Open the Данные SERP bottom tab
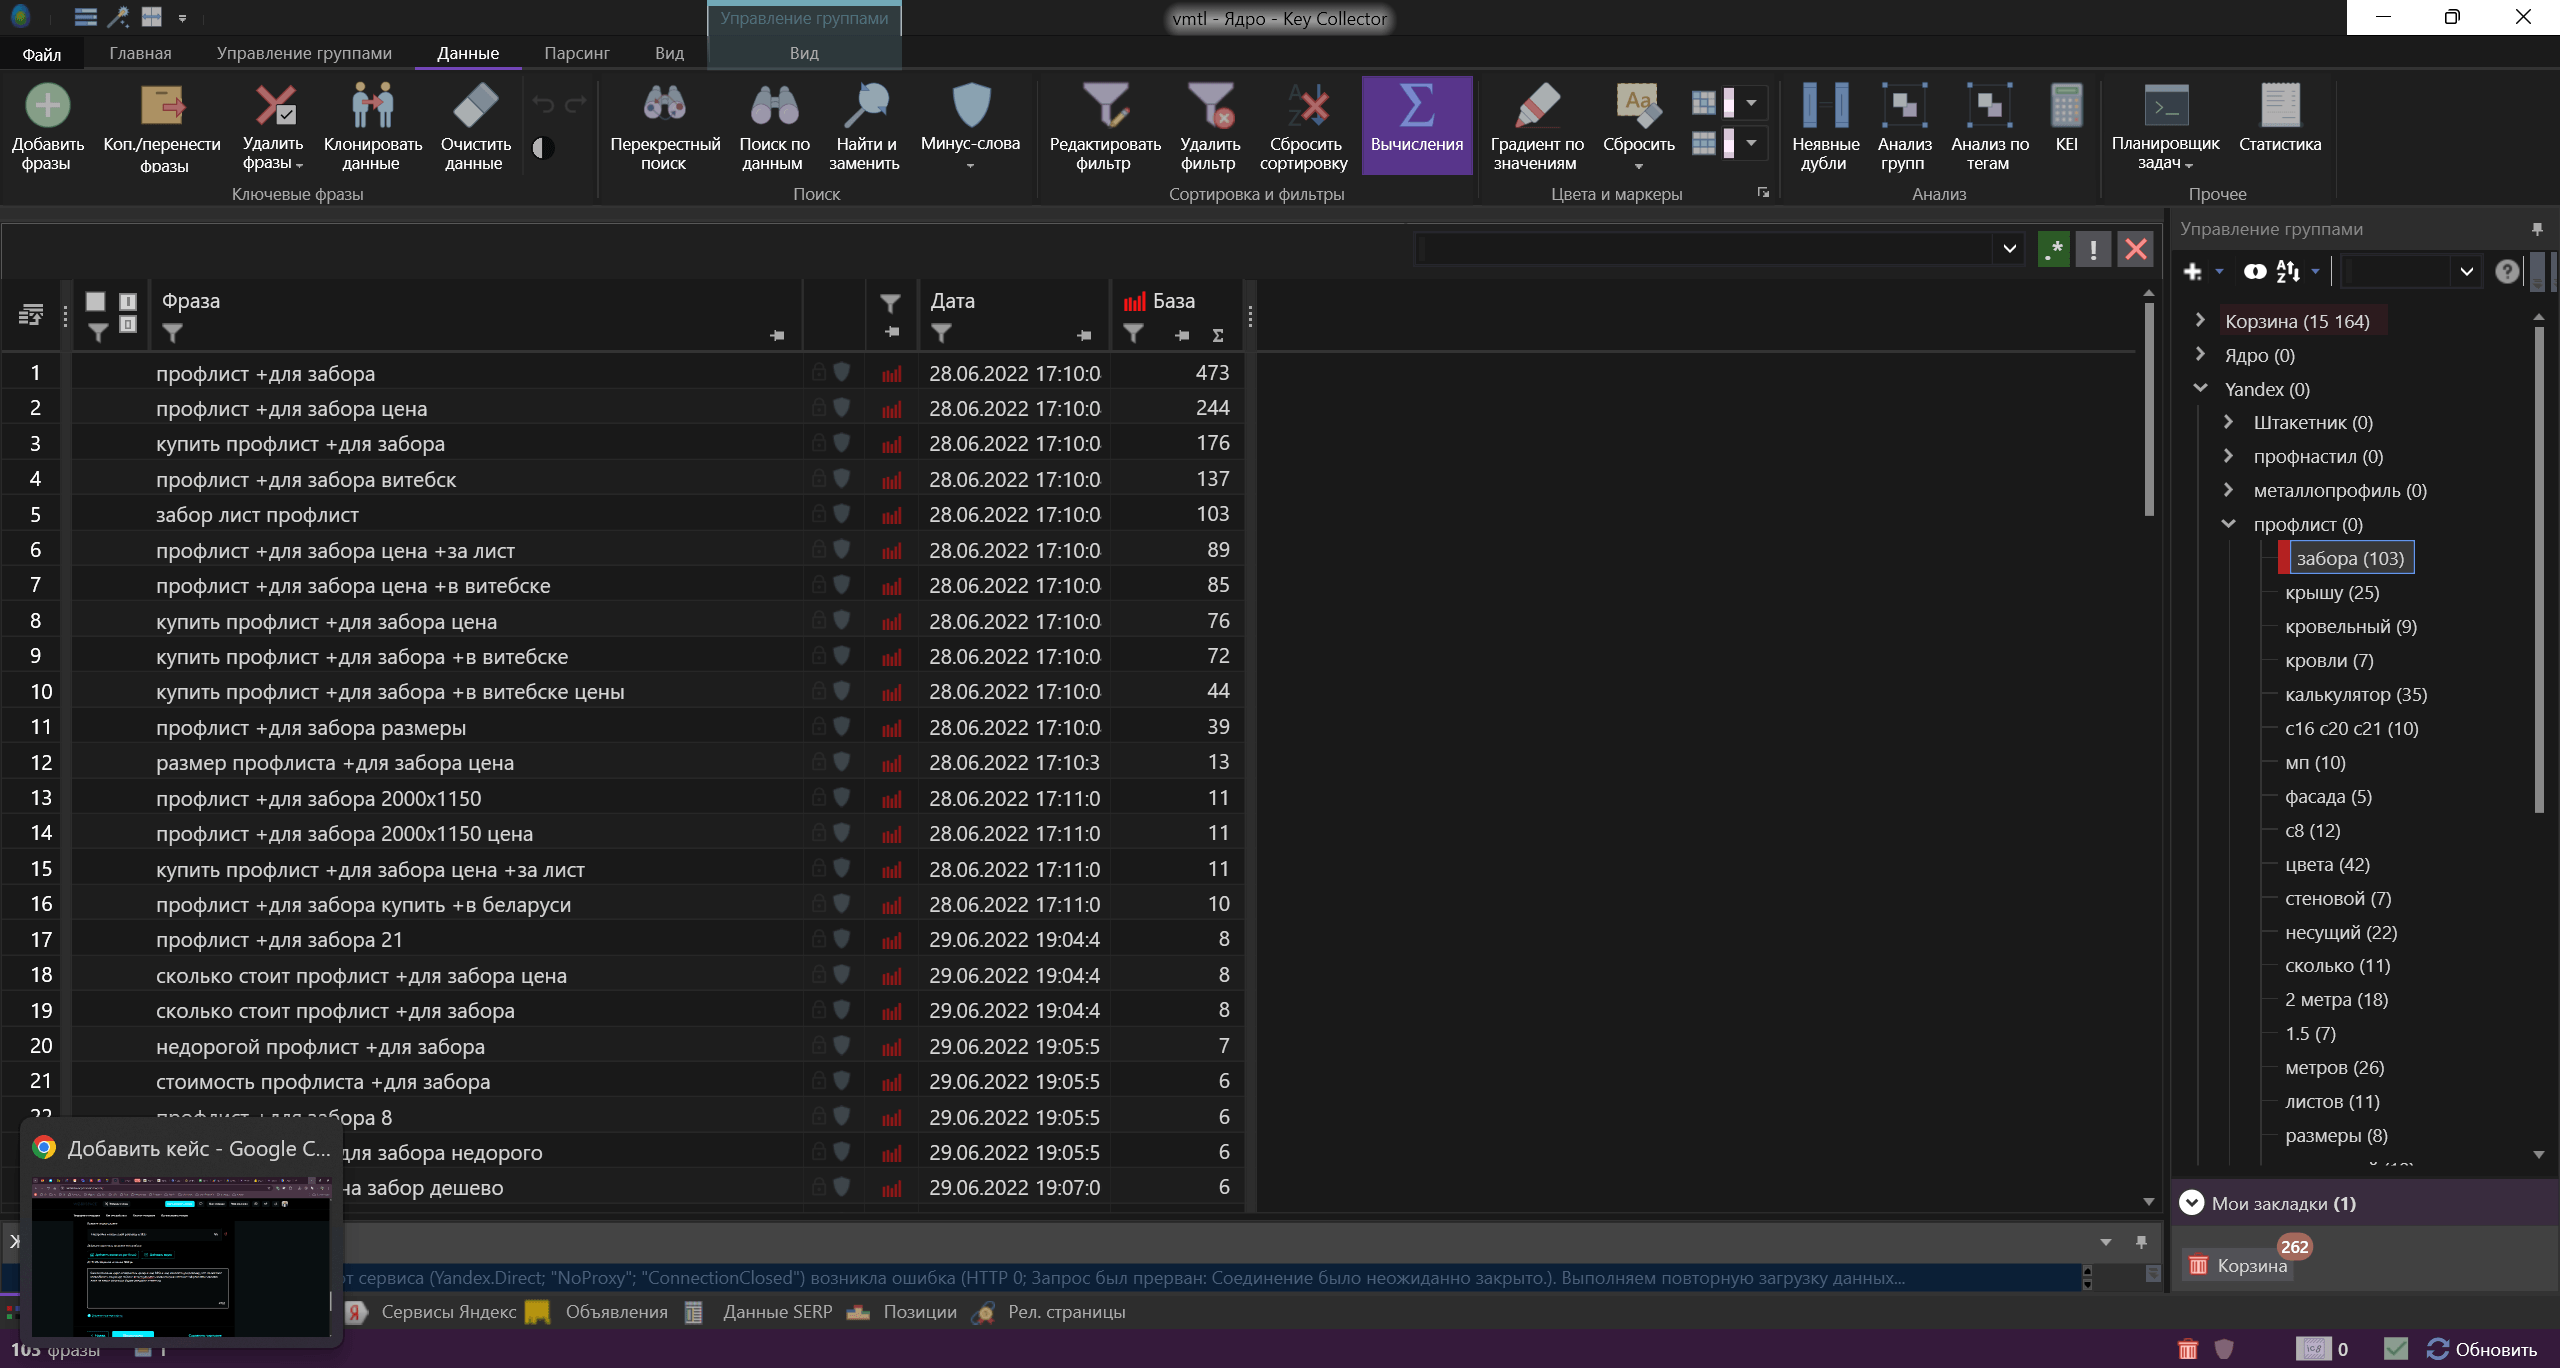The image size is (2560, 1368). click(x=776, y=1312)
